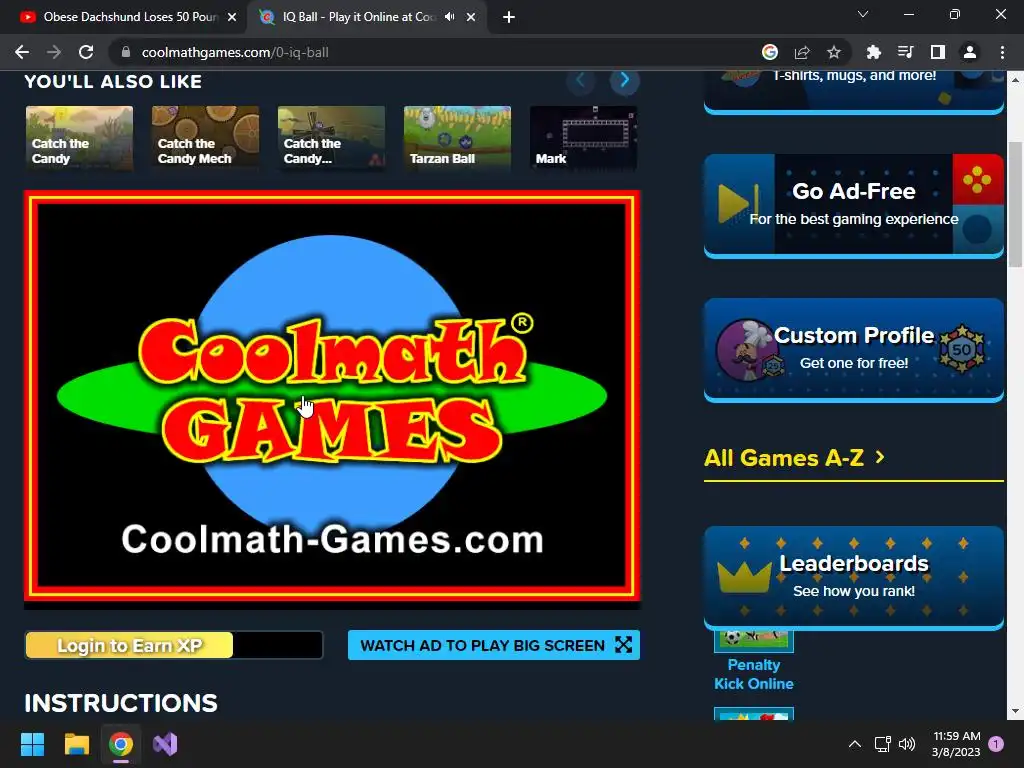Viewport: 1024px width, 768px height.
Task: Mute the IQ Ball tab speaker icon
Action: pos(449,17)
